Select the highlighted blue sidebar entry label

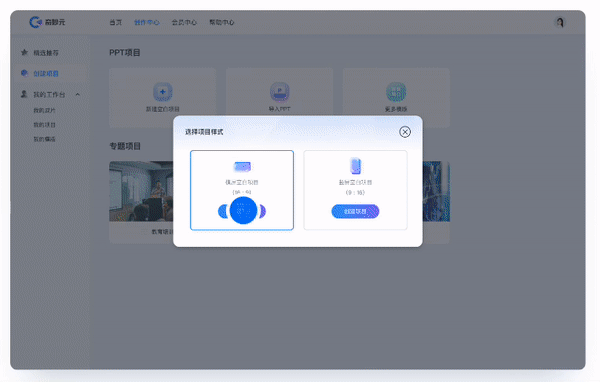46,73
